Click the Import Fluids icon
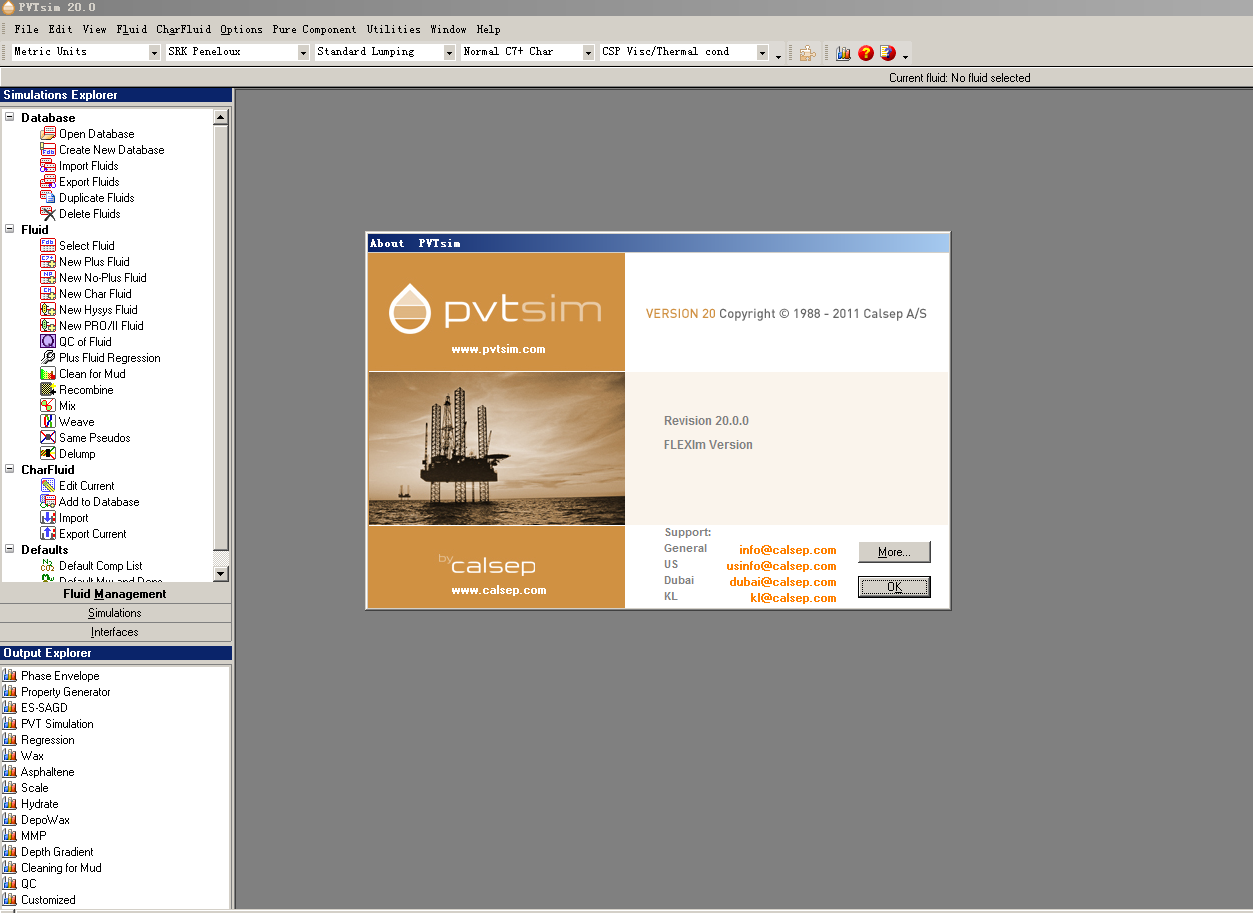The width and height of the screenshot is (1253, 913). coord(48,165)
